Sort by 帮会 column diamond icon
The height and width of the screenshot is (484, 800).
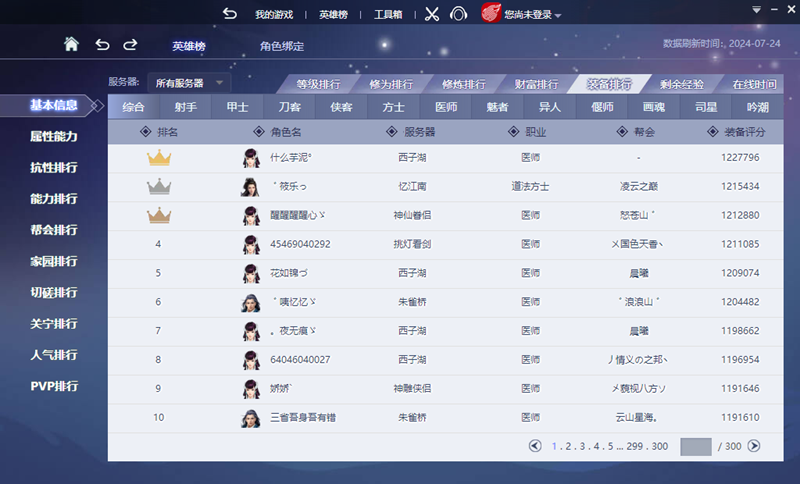pos(622,132)
